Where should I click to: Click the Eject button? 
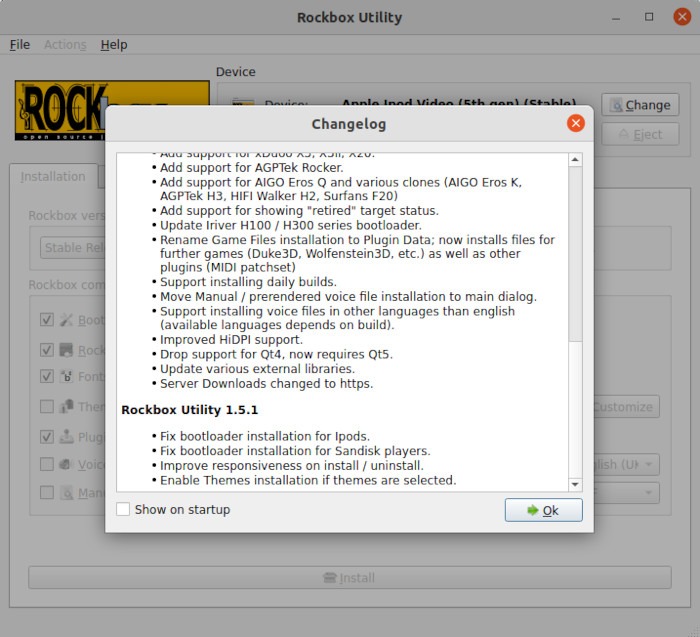tap(640, 134)
